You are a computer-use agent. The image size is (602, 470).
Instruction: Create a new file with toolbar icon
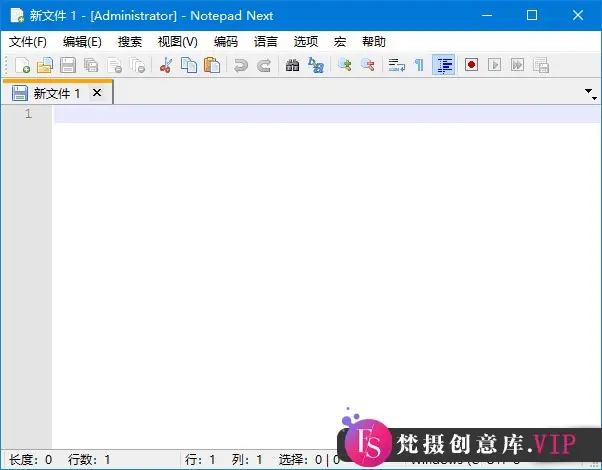[22, 65]
